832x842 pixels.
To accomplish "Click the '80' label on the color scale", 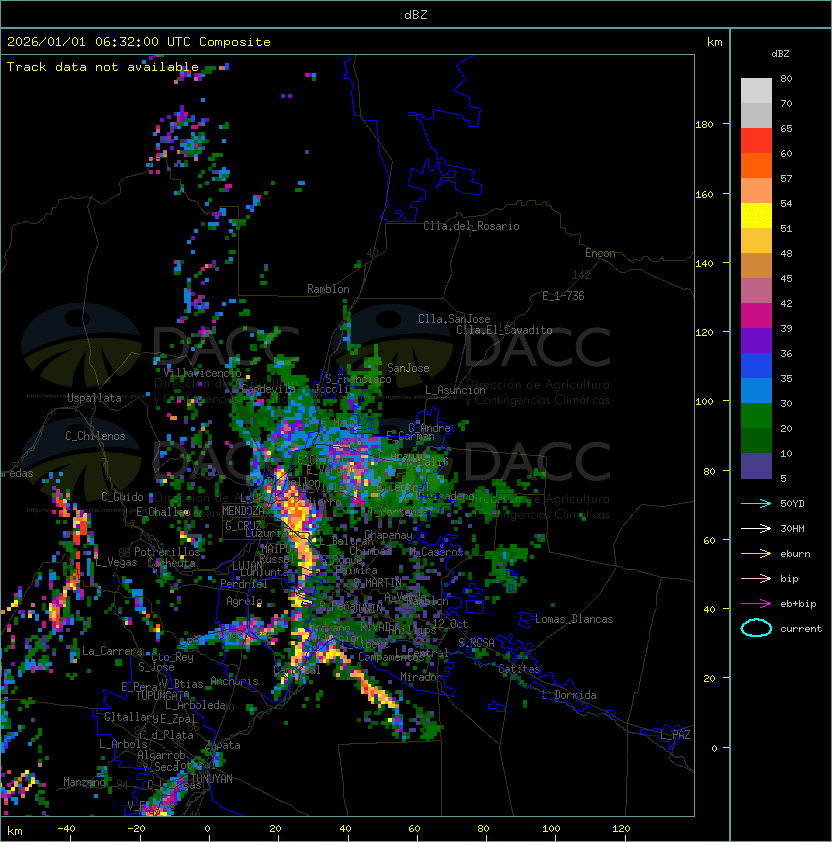I will 786,78.
